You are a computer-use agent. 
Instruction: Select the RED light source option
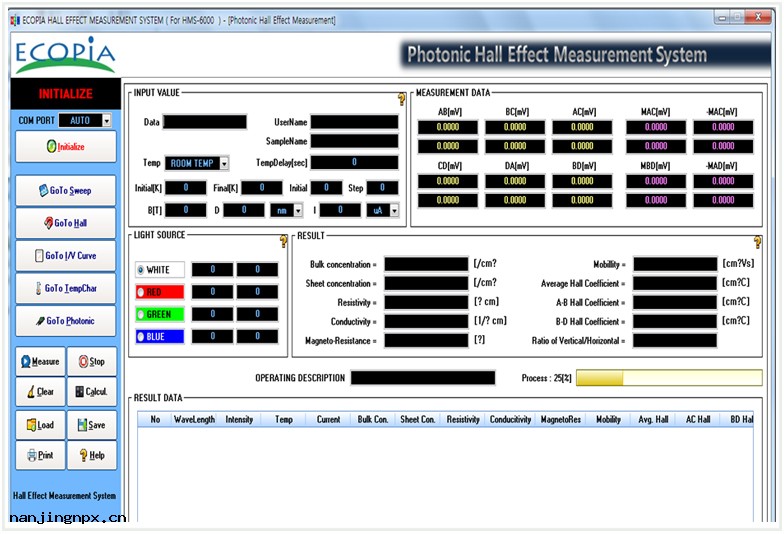point(141,292)
